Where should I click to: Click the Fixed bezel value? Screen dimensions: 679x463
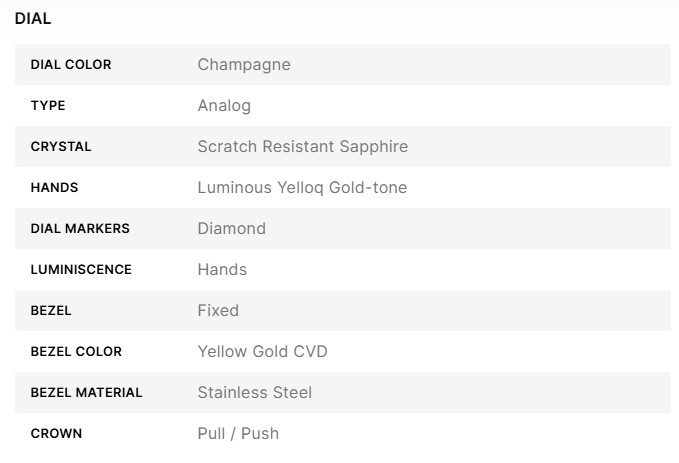(218, 311)
